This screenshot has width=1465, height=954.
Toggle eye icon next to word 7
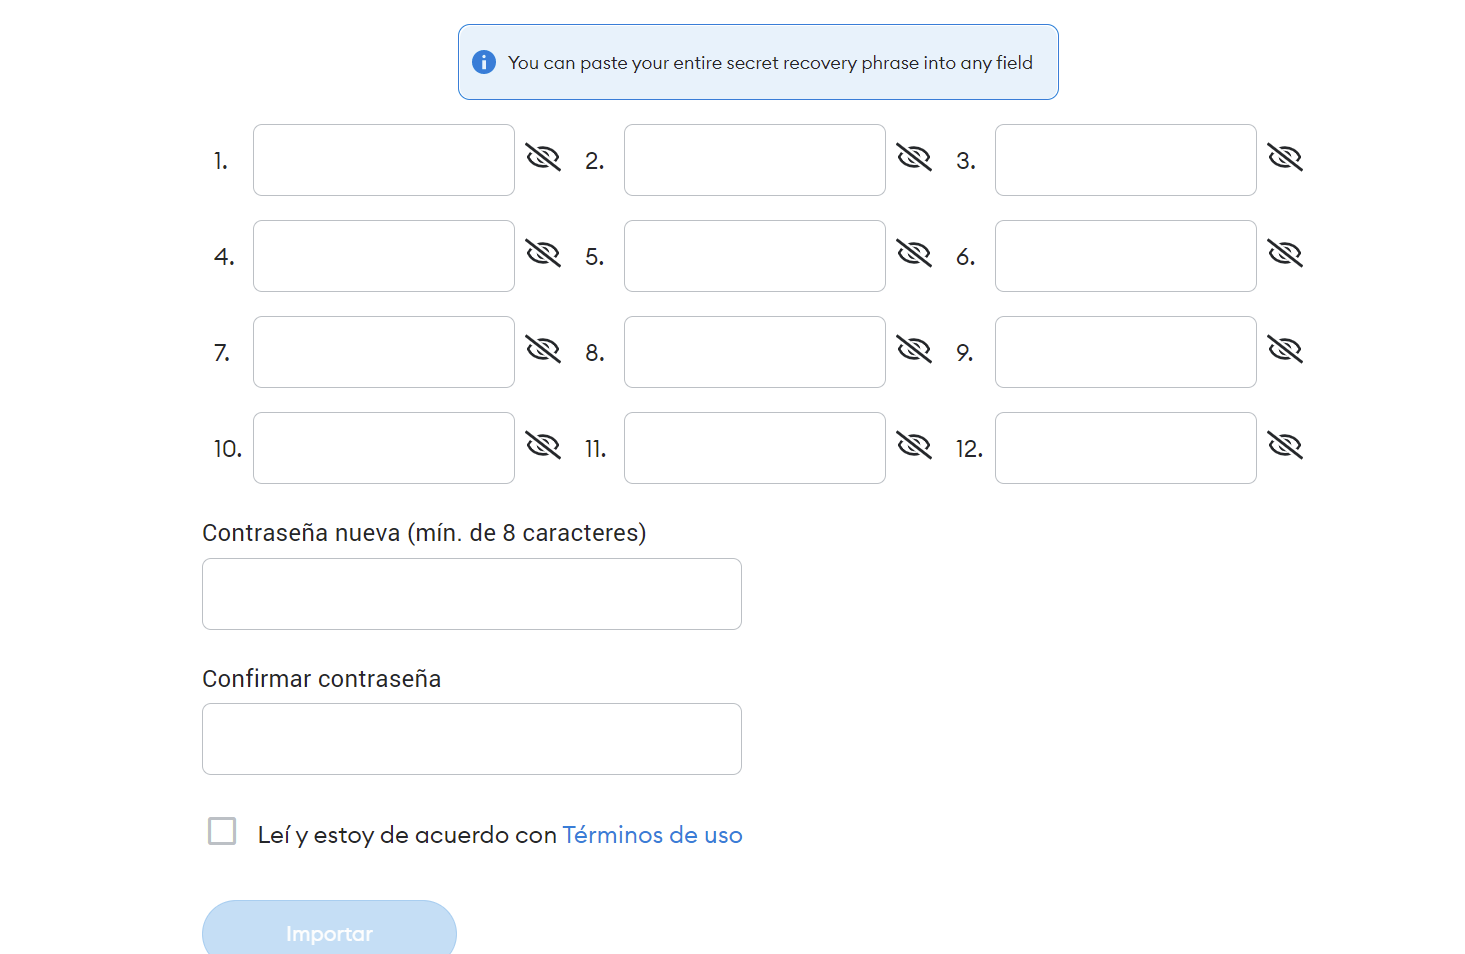click(x=543, y=350)
